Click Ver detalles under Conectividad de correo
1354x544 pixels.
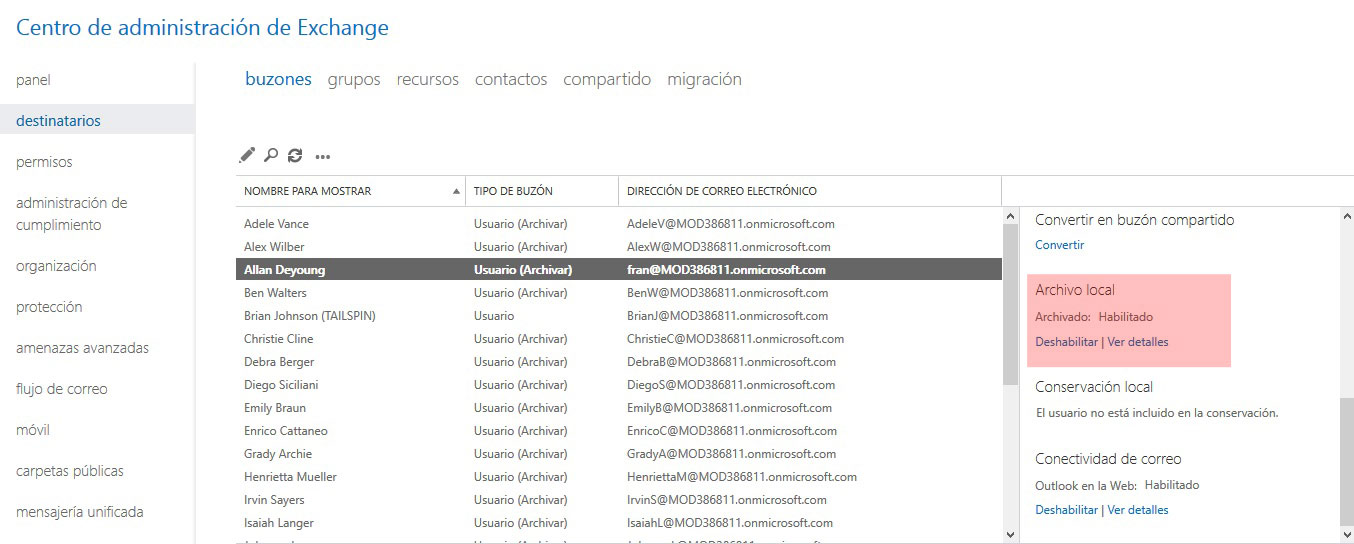(1138, 510)
